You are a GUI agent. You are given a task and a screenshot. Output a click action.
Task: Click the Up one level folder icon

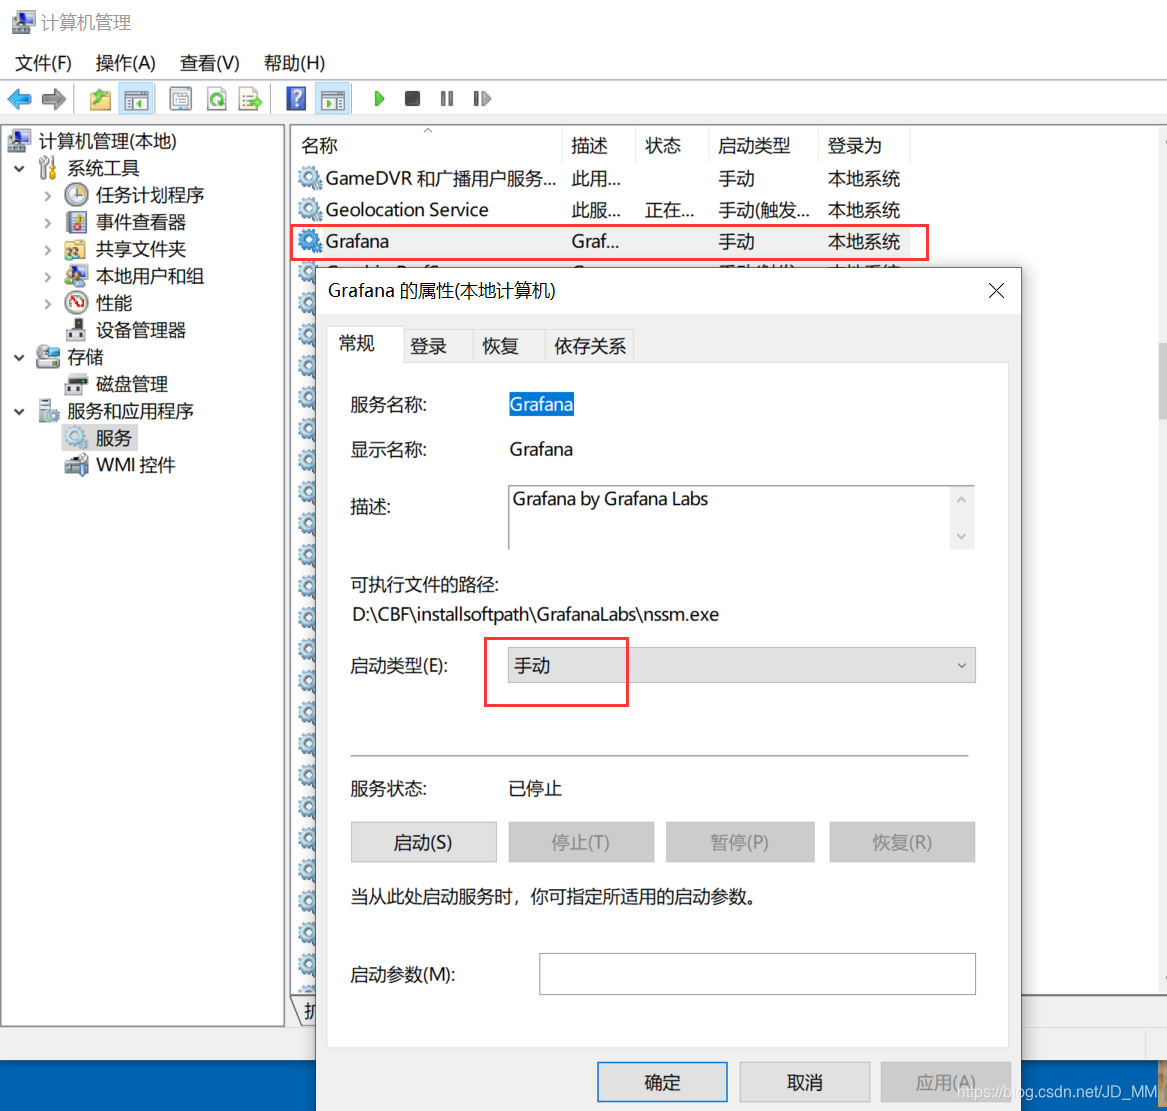tap(100, 99)
